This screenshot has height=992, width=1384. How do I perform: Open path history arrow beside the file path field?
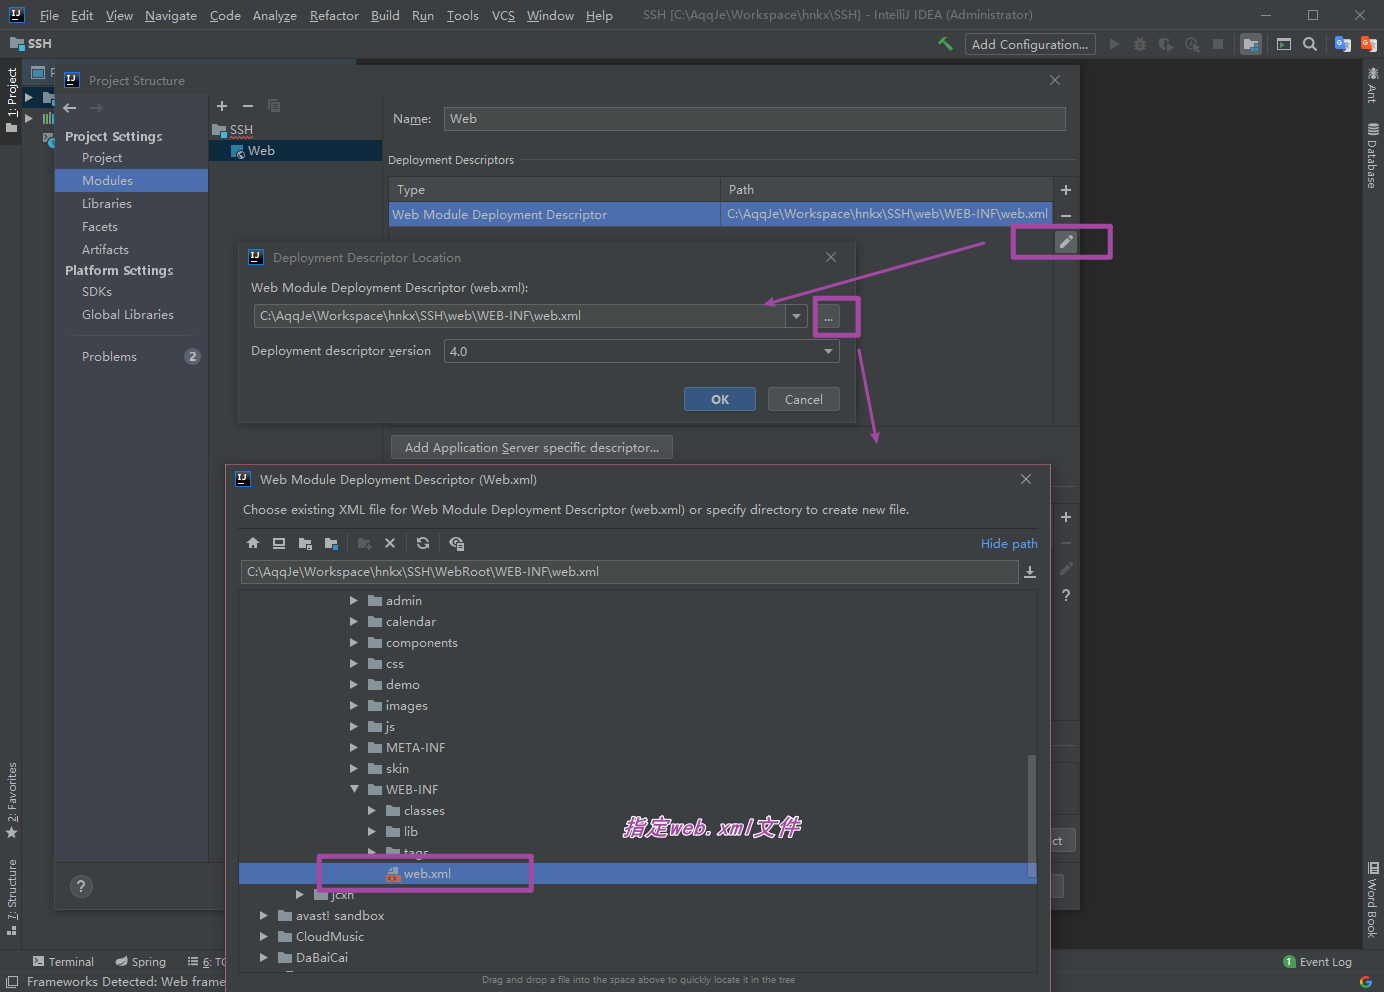pos(1030,572)
